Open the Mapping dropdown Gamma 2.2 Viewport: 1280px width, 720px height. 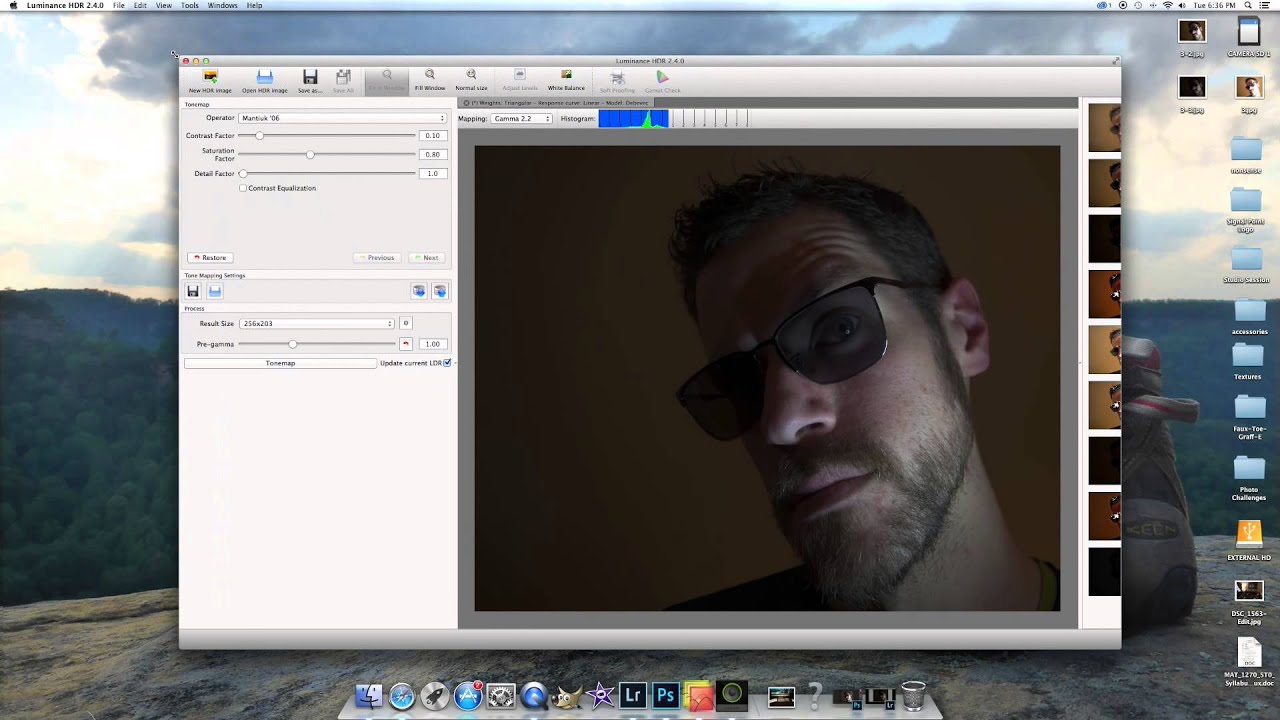pos(521,119)
